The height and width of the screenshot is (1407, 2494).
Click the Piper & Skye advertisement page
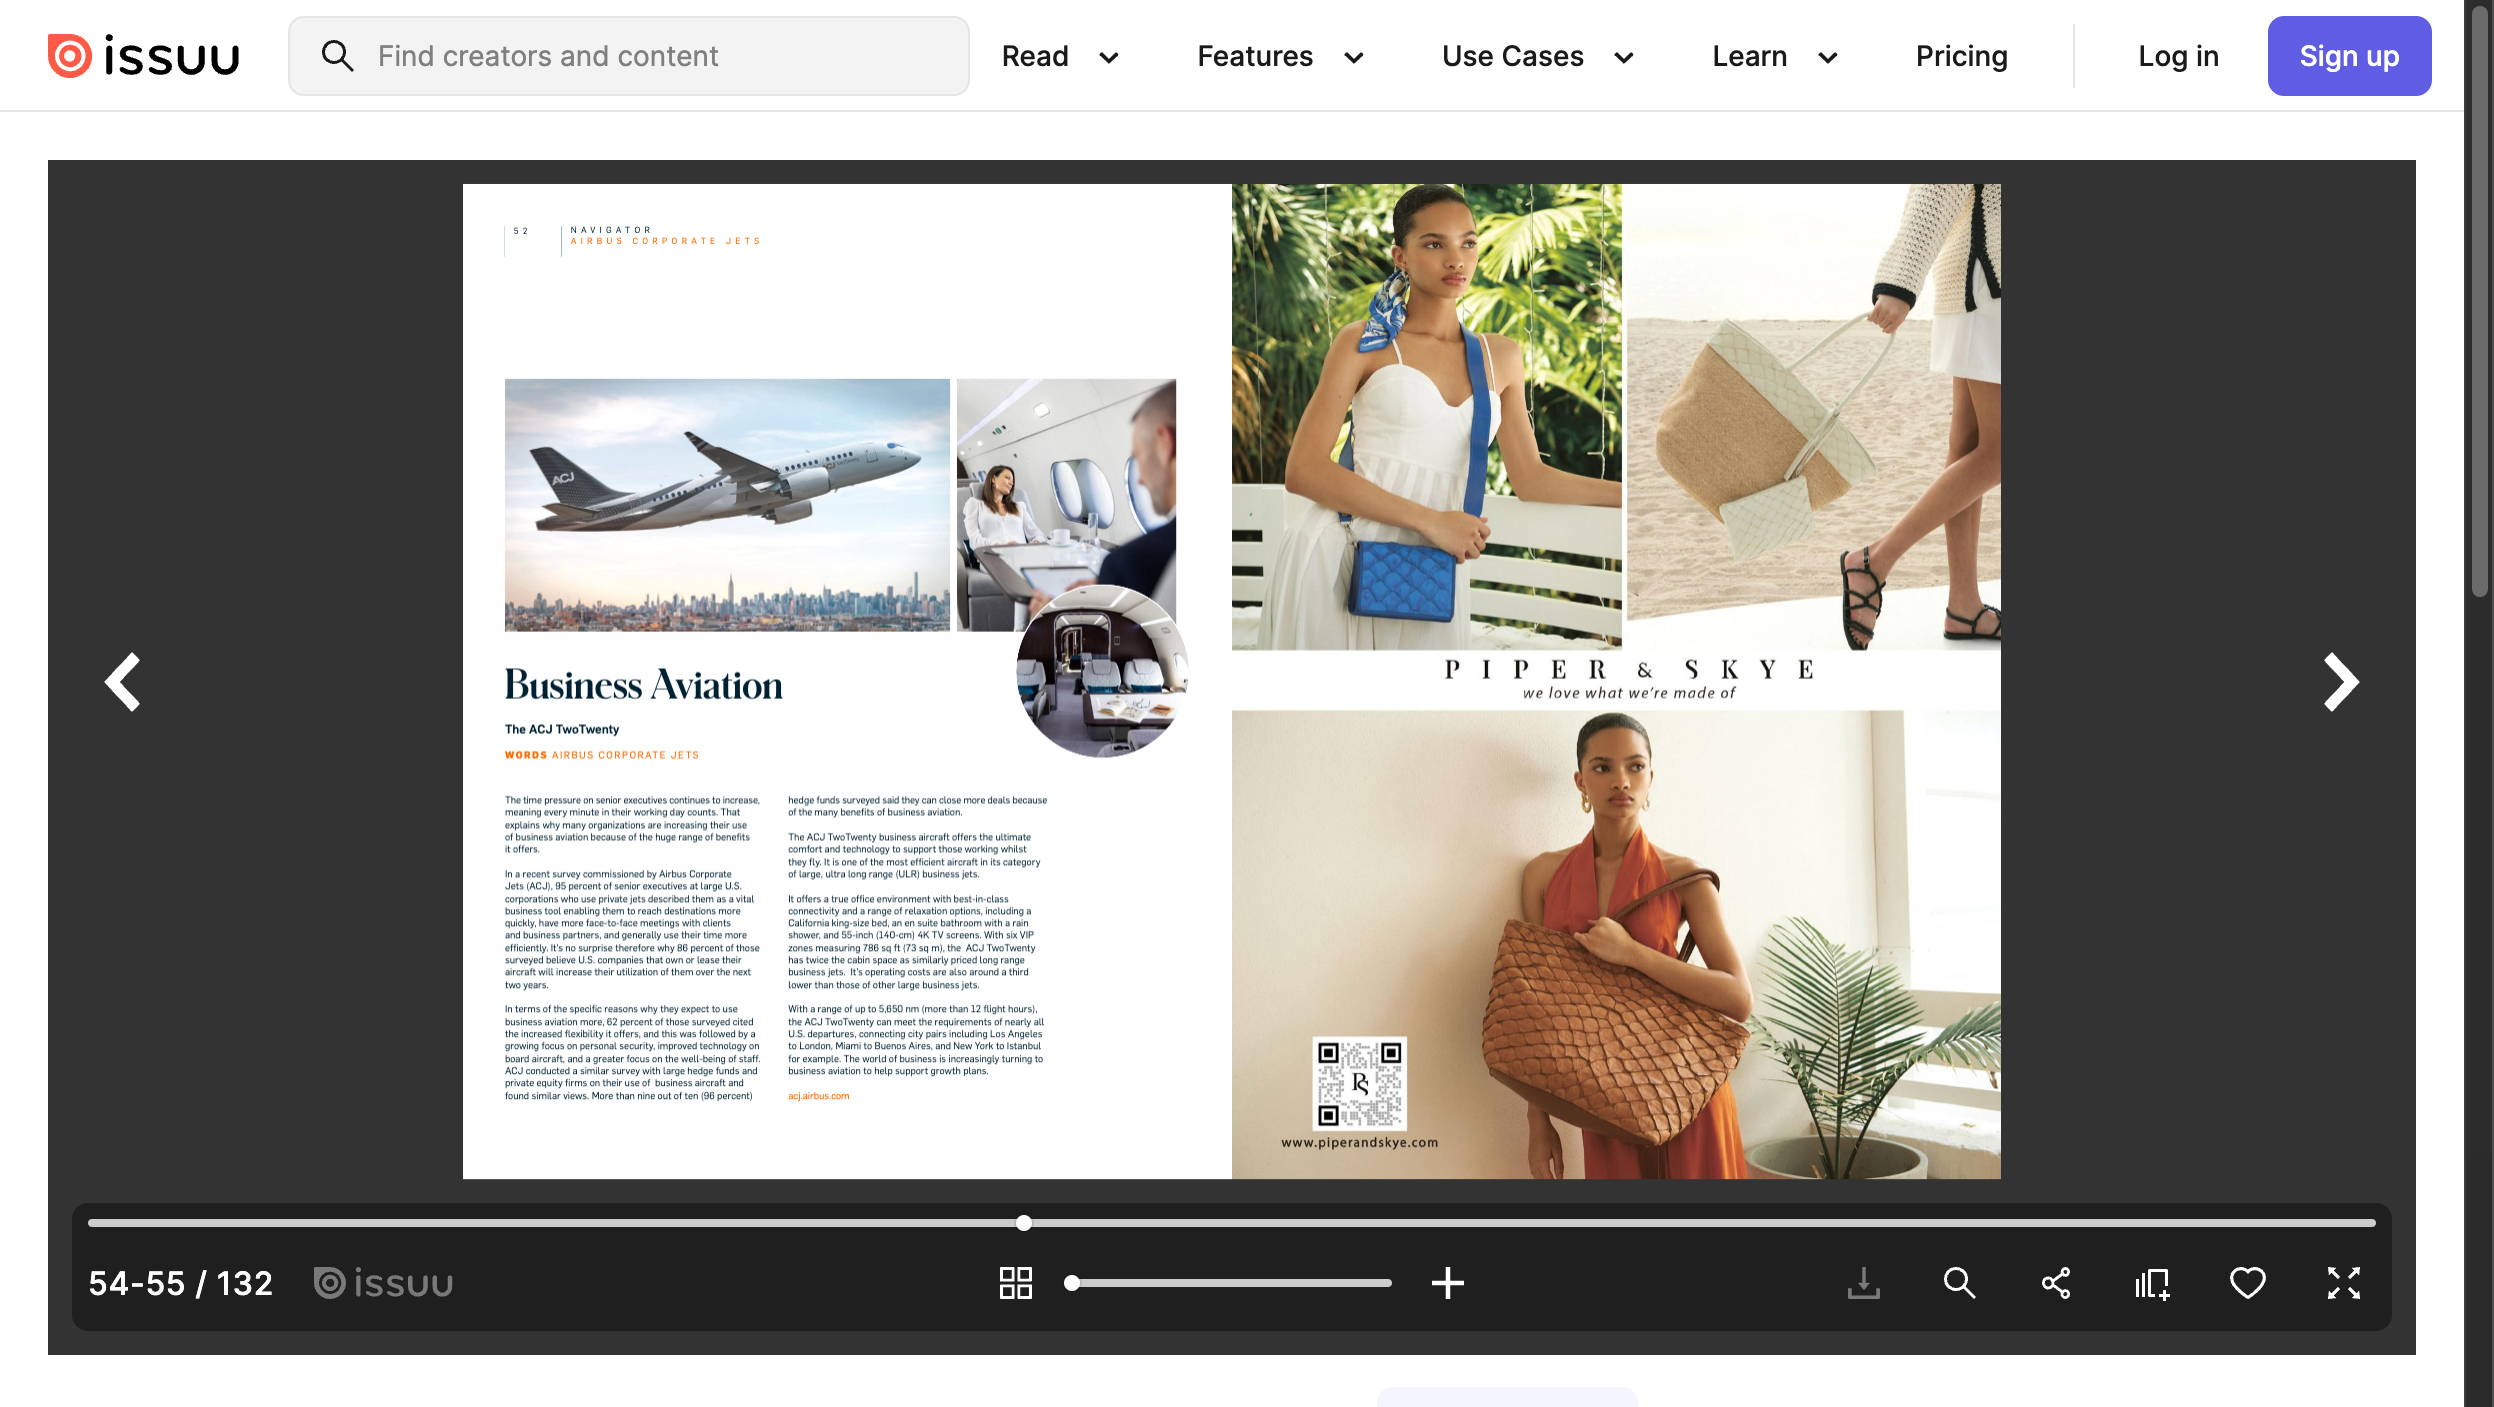[1616, 681]
